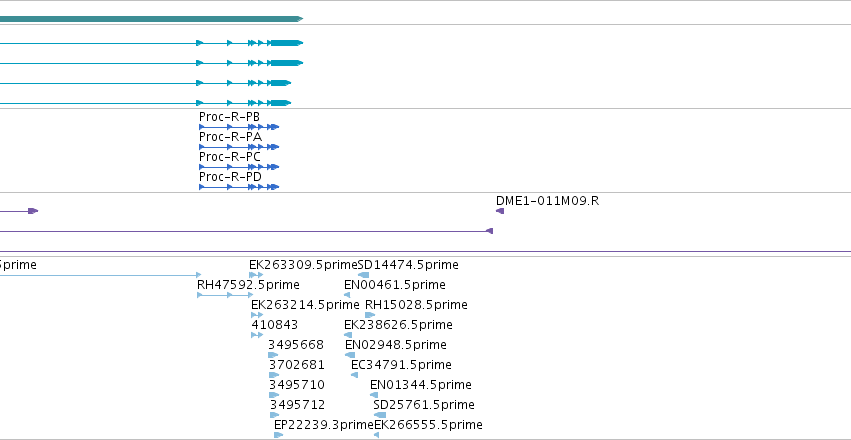Click the arrow glyph under 3495668

coord(273,355)
